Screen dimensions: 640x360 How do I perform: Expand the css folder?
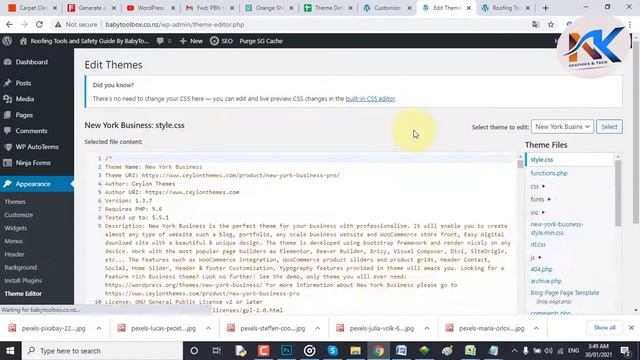(x=538, y=186)
